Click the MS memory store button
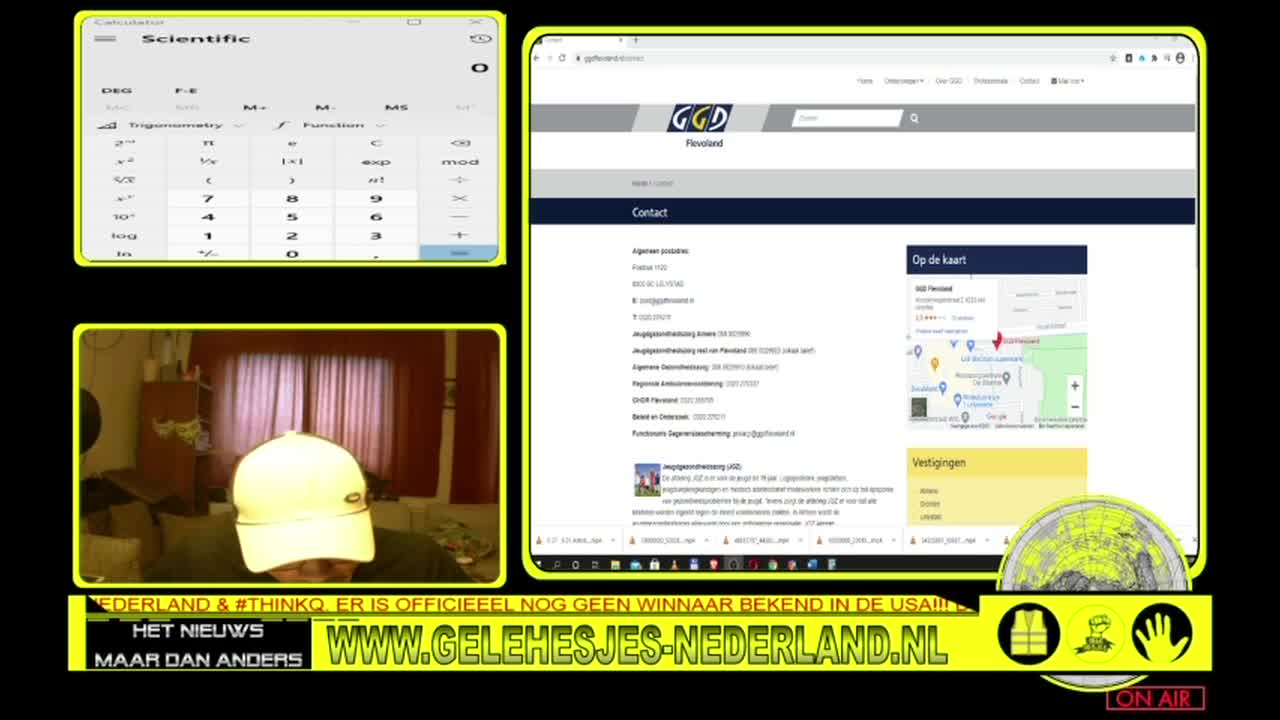1280x720 pixels. [396, 107]
